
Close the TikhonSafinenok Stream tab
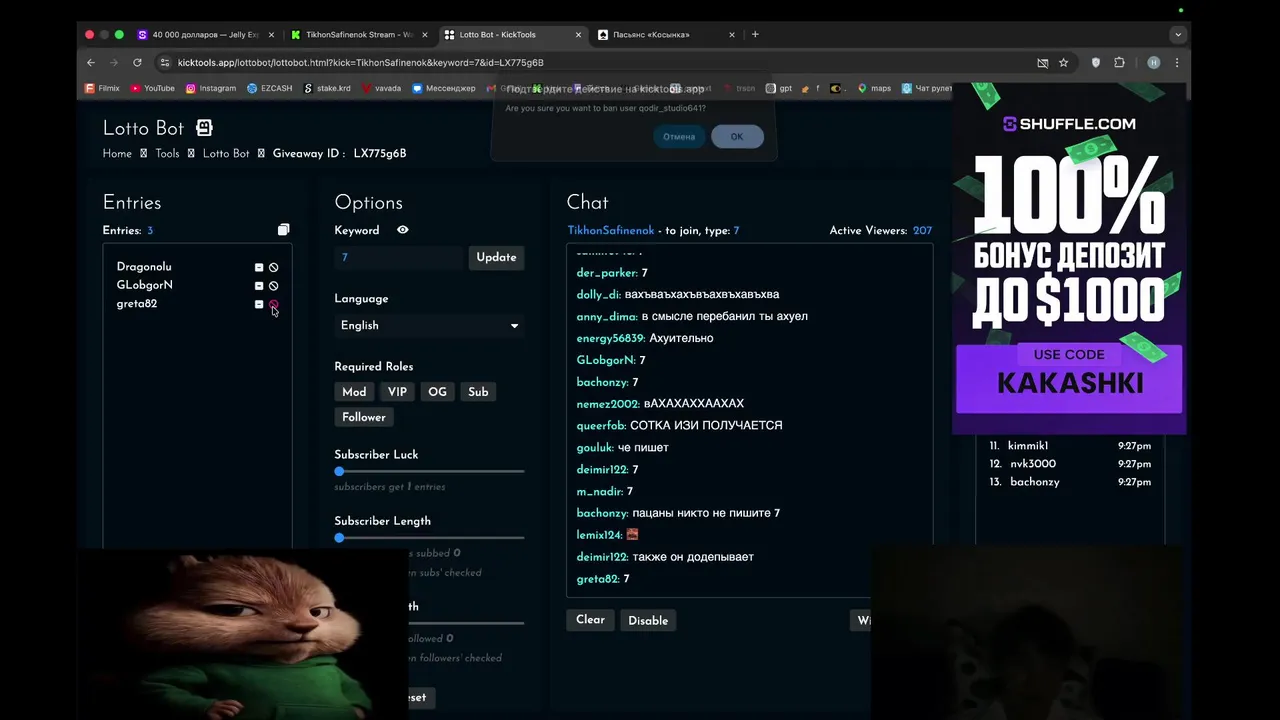[424, 34]
